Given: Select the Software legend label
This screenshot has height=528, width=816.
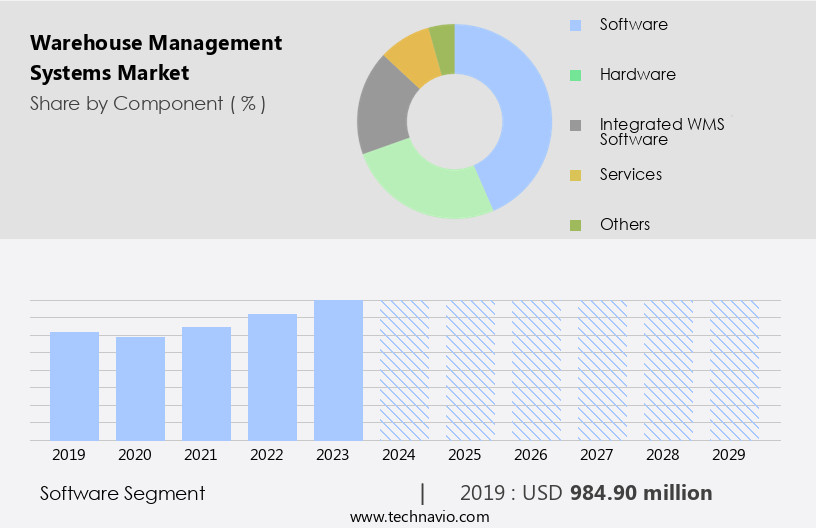Looking at the screenshot, I should 633,24.
